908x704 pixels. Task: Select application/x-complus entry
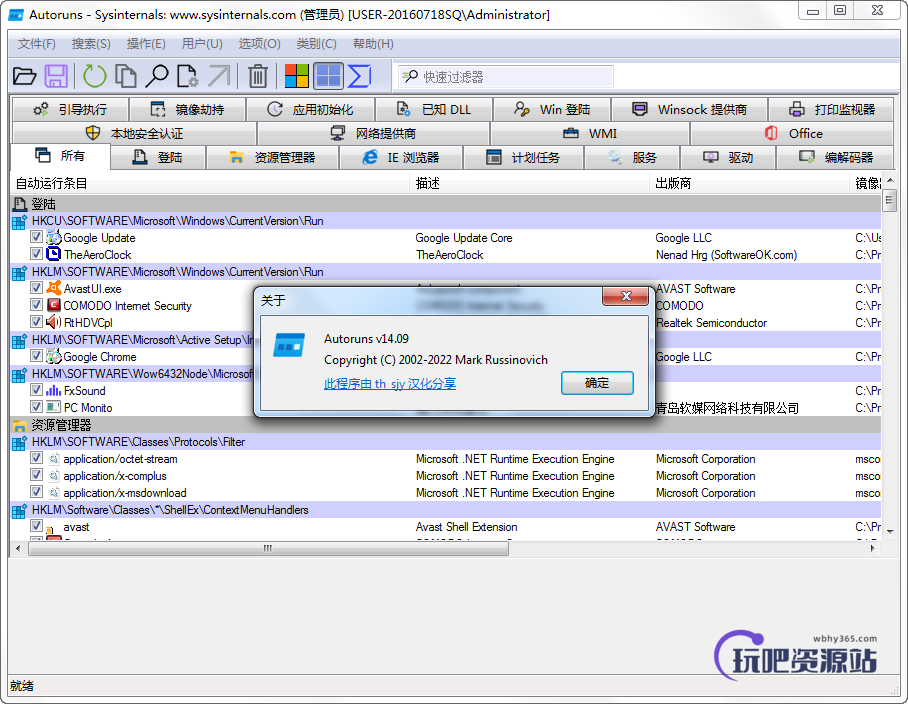115,476
